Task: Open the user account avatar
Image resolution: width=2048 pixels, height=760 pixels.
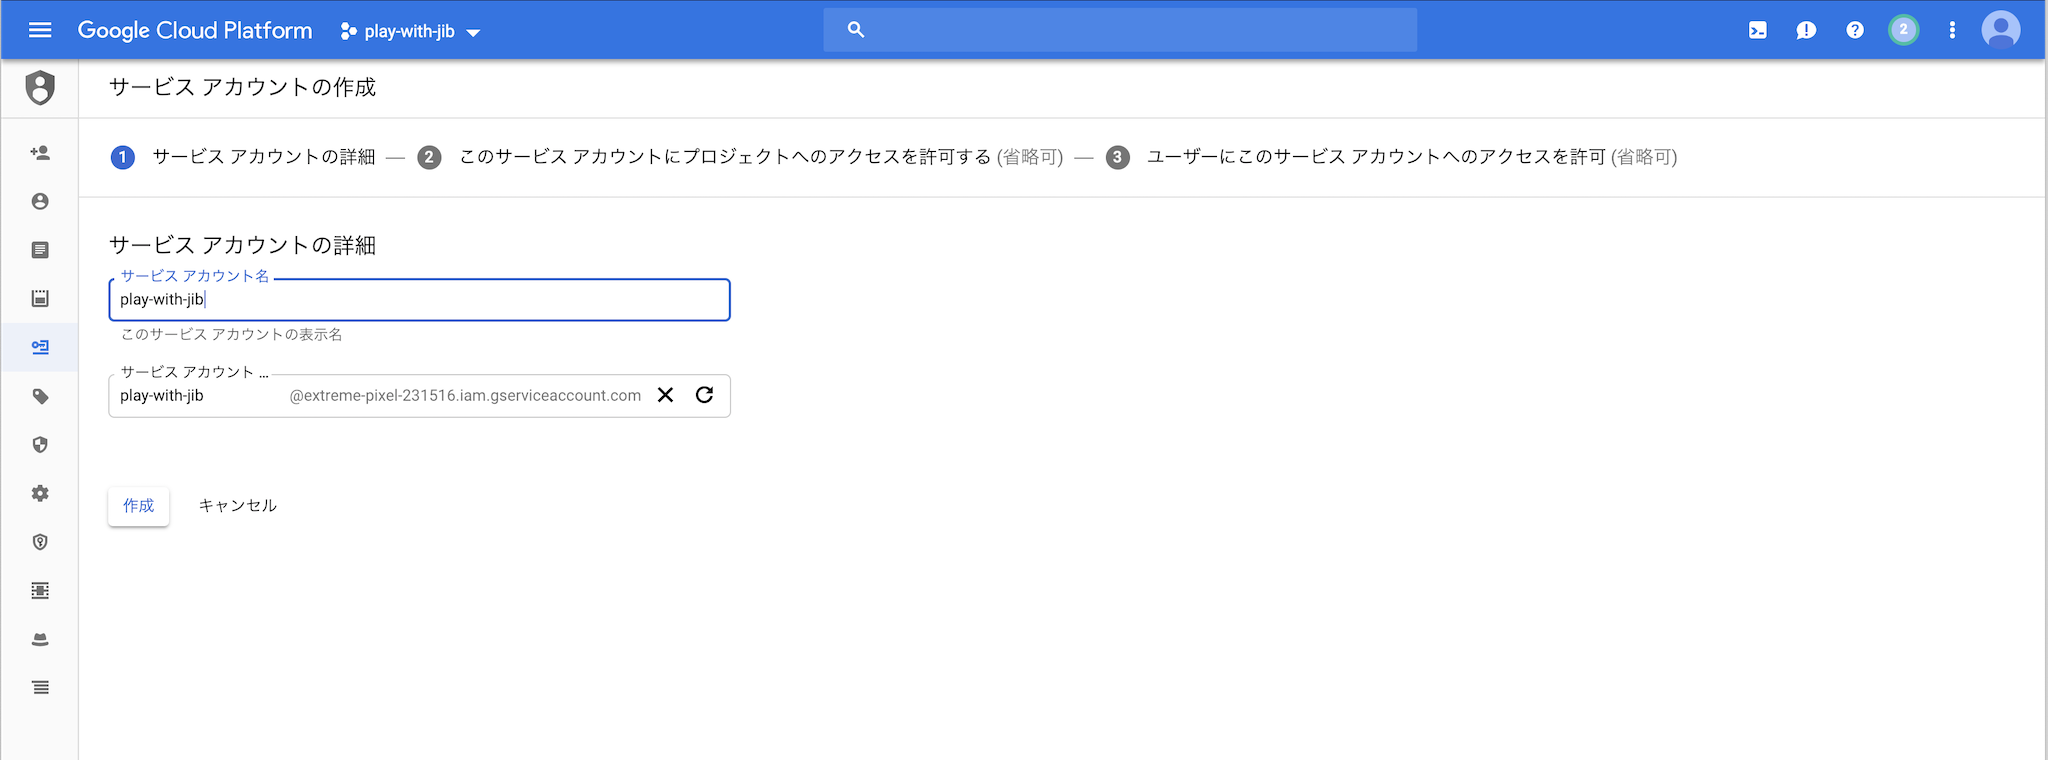Action: (x=2001, y=30)
